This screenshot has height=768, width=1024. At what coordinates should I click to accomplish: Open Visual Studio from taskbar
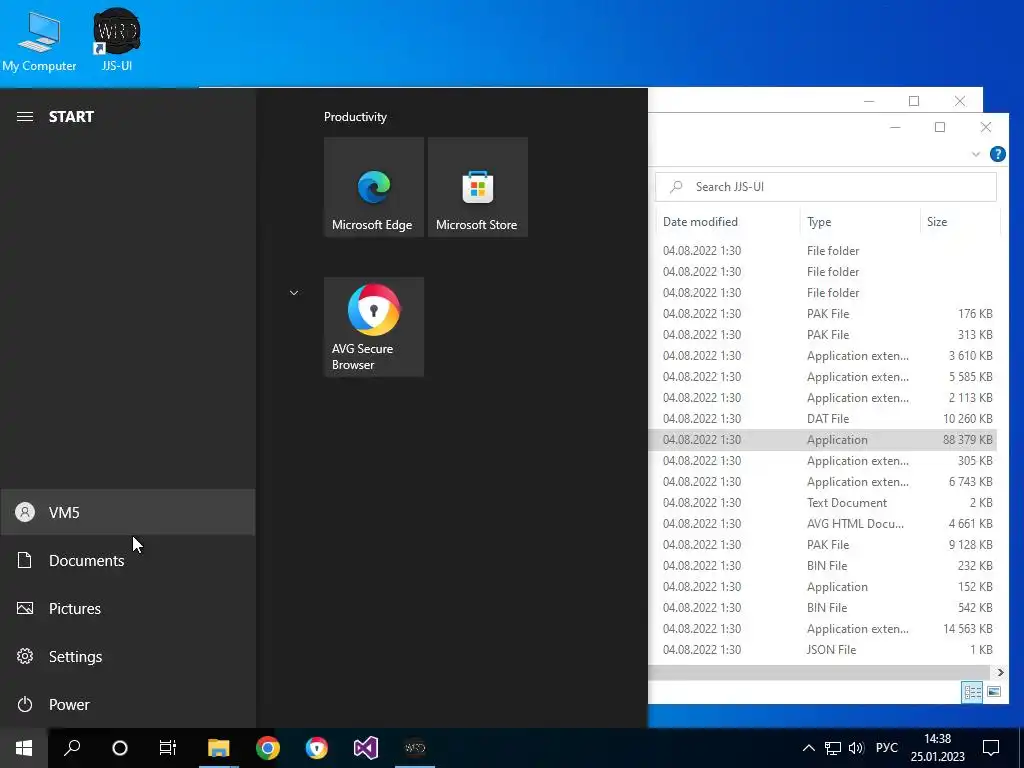[x=366, y=748]
